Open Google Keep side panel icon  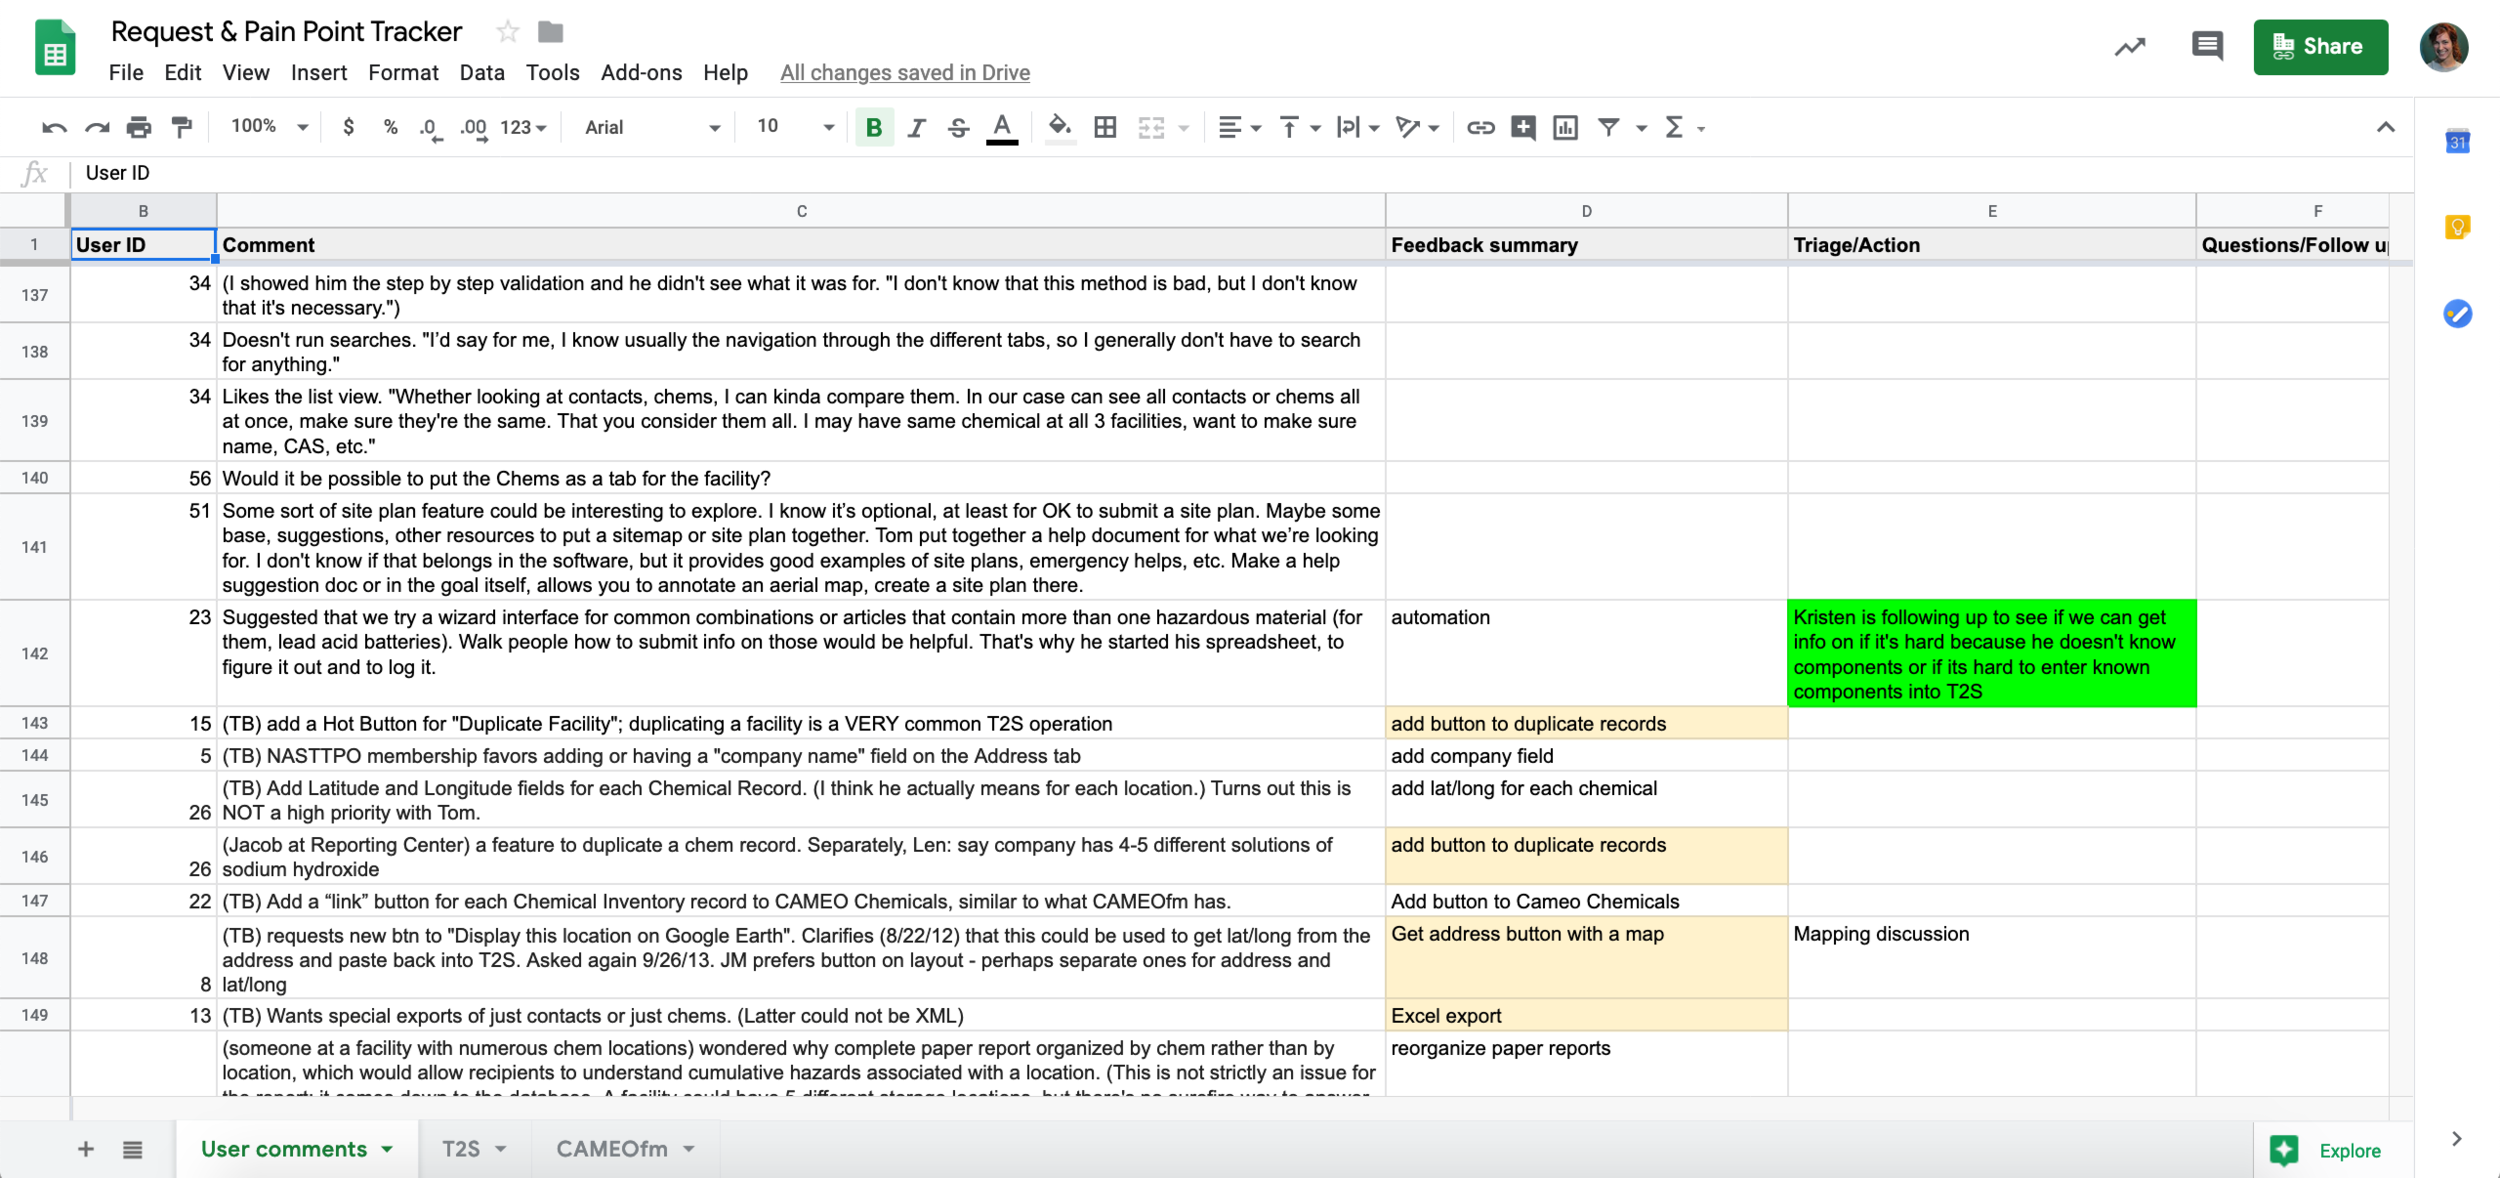[2457, 228]
